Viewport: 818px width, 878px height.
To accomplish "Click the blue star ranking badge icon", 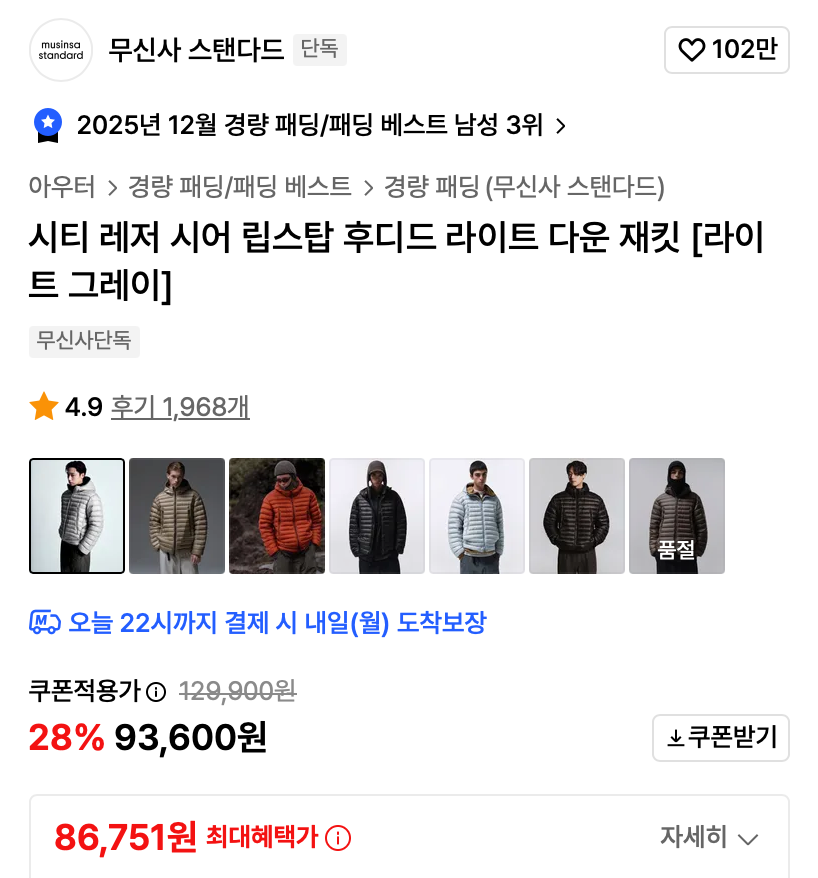I will 48,125.
